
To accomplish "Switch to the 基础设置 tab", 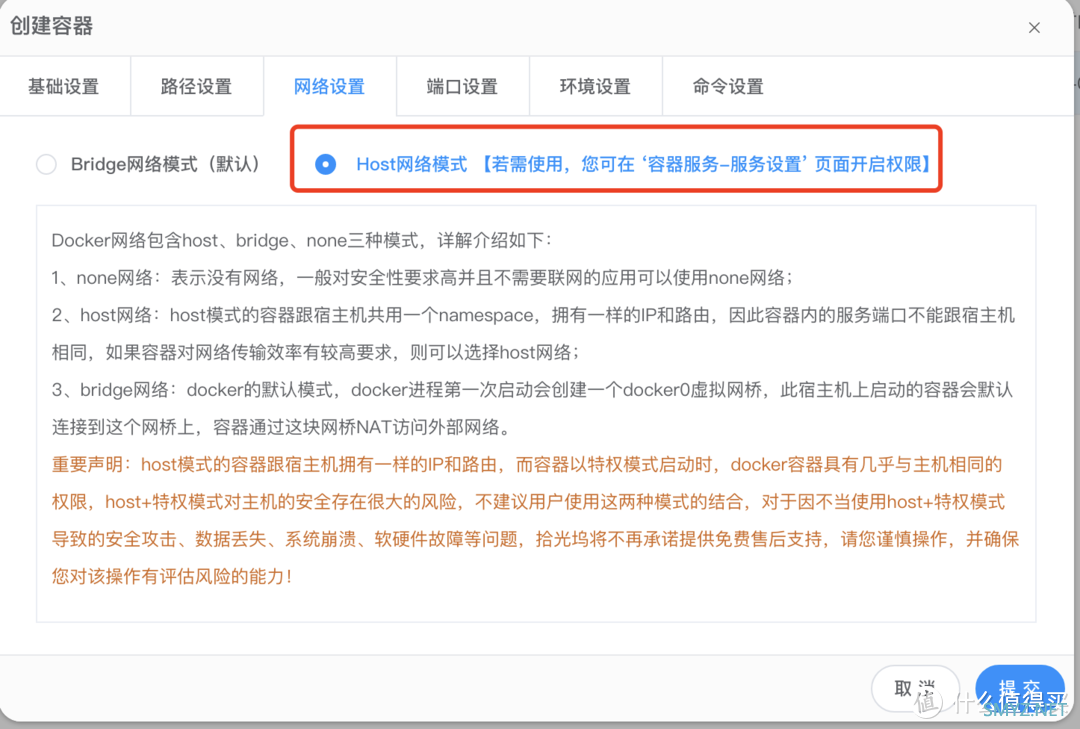I will point(64,87).
